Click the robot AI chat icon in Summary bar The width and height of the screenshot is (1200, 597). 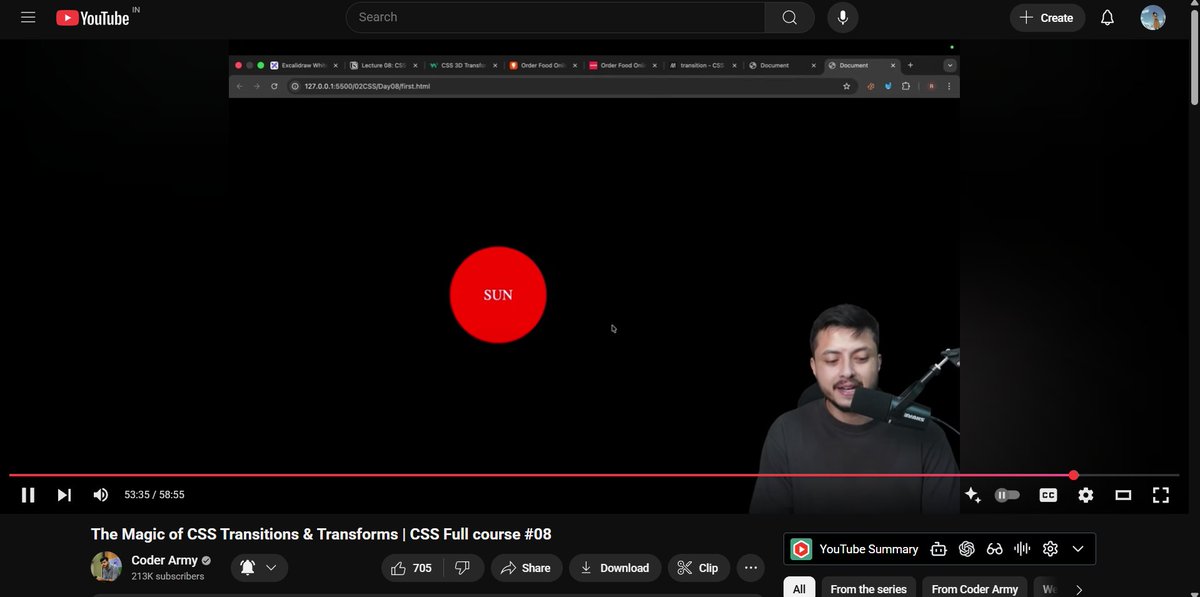tap(938, 548)
